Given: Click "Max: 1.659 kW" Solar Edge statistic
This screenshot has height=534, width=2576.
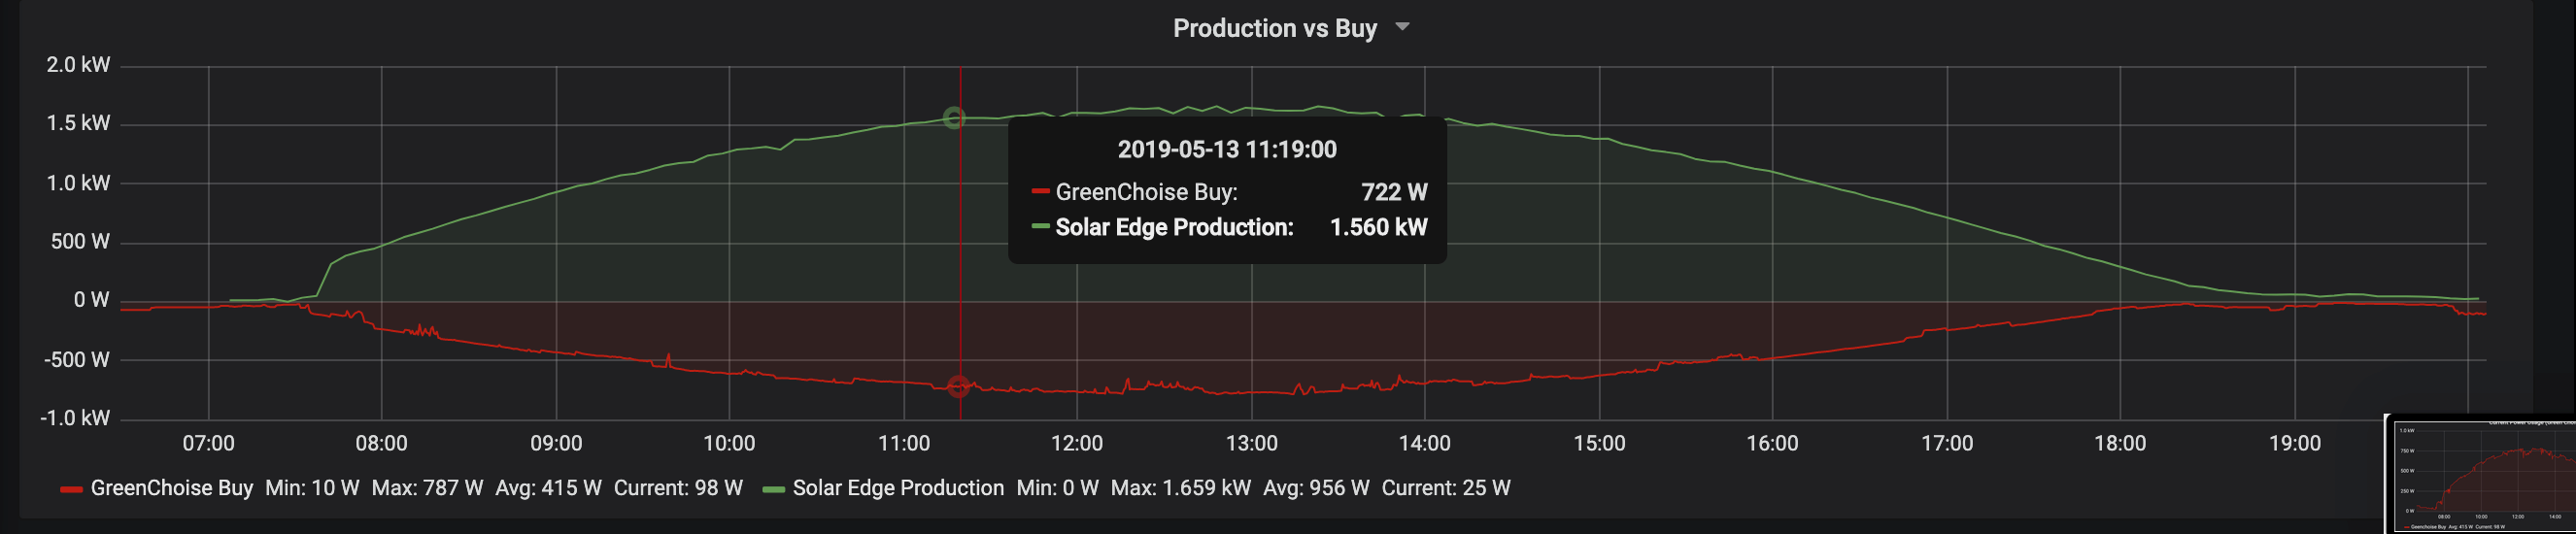Looking at the screenshot, I should pyautogui.click(x=1180, y=488).
